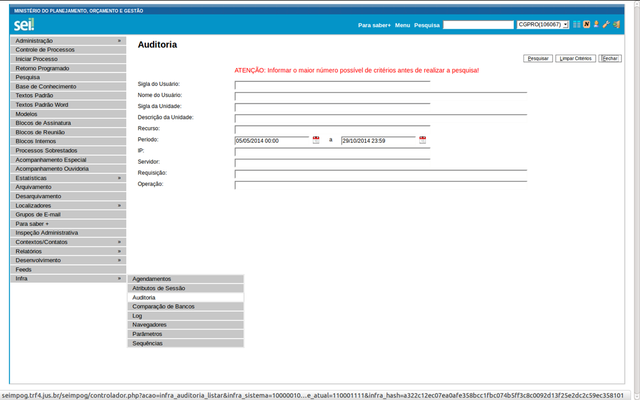Click the wrench system settings icon
The width and height of the screenshot is (640, 400).
[x=606, y=23]
